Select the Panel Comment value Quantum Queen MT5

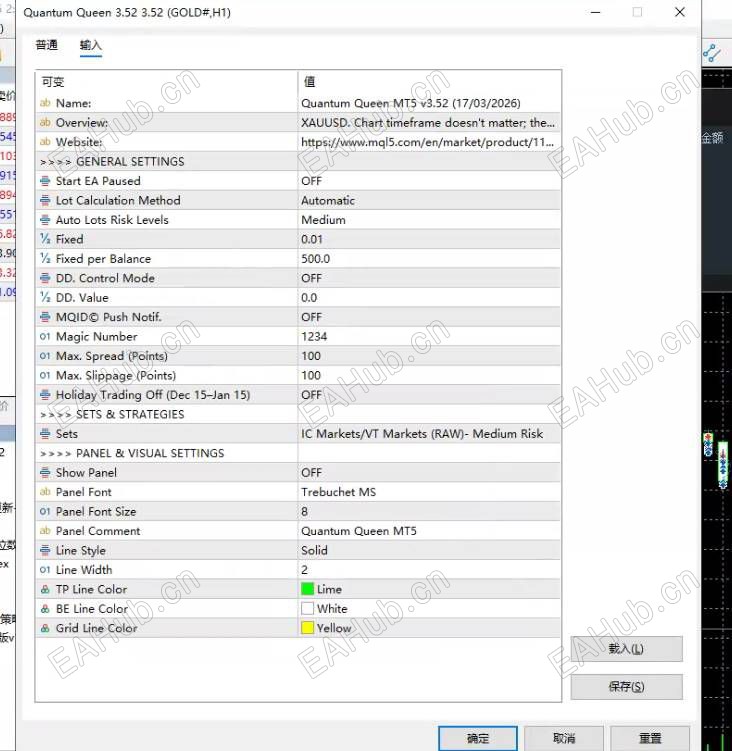pos(429,531)
